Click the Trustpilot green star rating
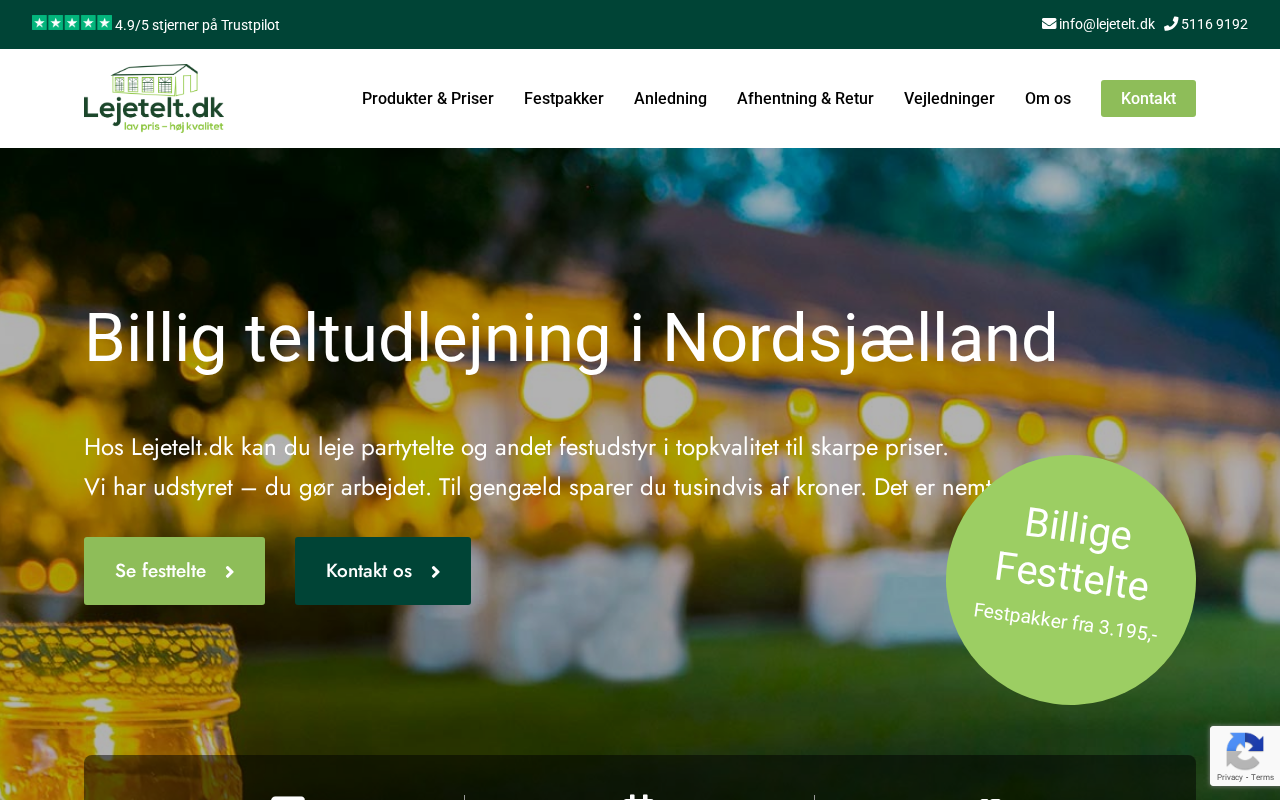 72,23
